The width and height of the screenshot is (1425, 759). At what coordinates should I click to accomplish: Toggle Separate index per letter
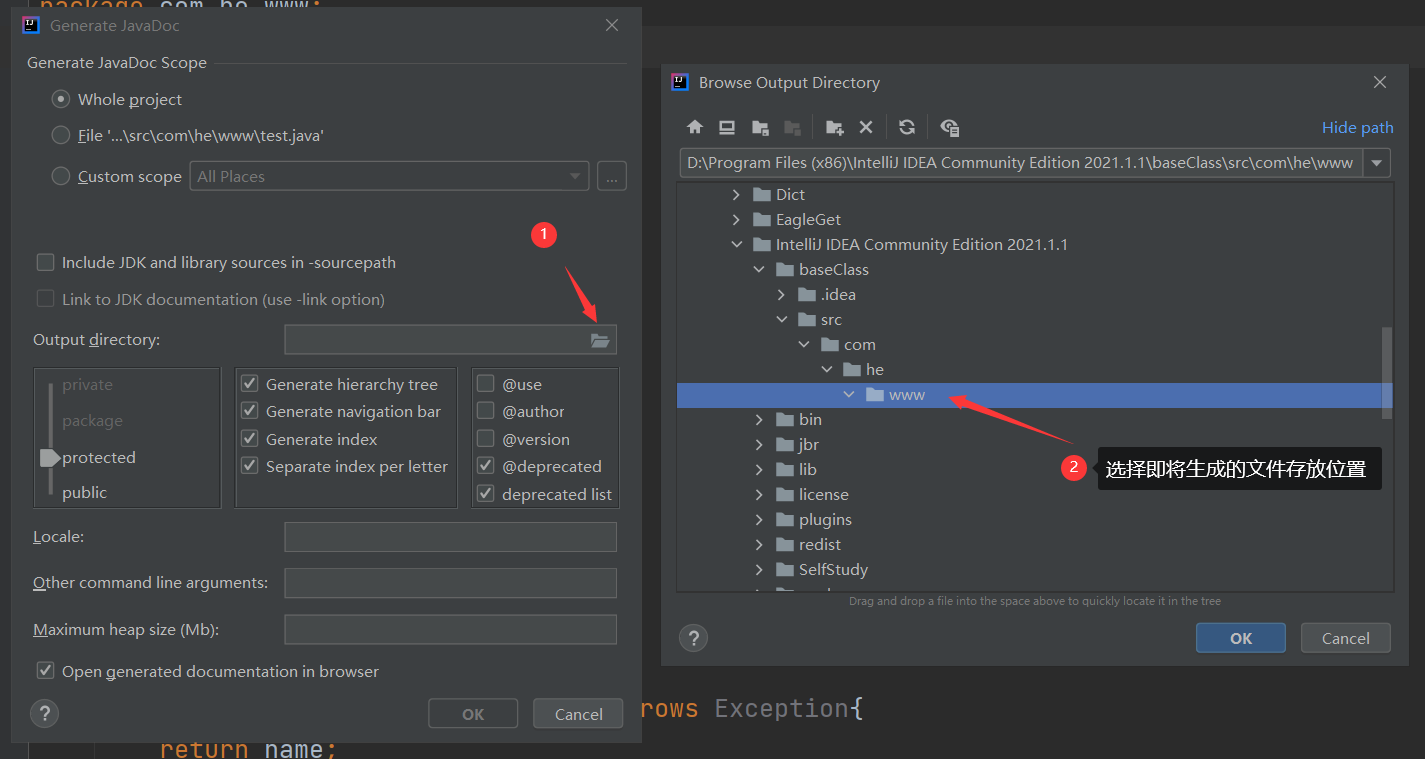pos(250,466)
